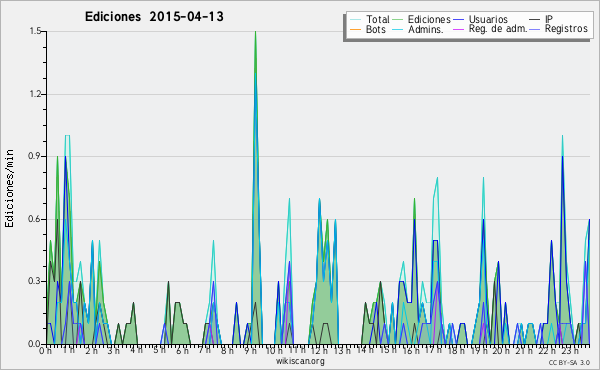This screenshot has height=370, width=600.
Task: Click the '19 h' x-axis label
Action: tap(478, 350)
